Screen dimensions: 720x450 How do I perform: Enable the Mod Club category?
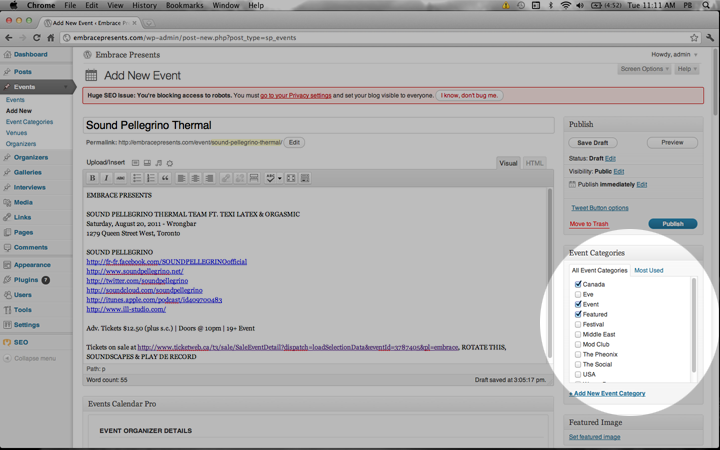[x=578, y=344]
